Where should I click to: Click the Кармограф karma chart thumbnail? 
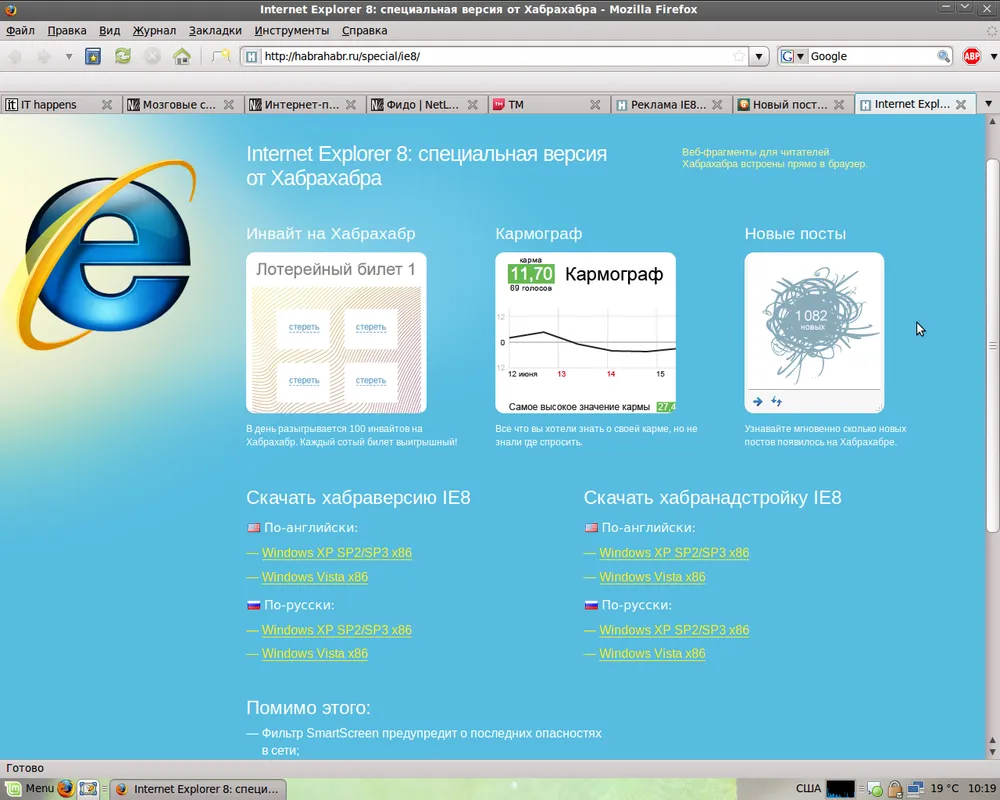tap(585, 332)
